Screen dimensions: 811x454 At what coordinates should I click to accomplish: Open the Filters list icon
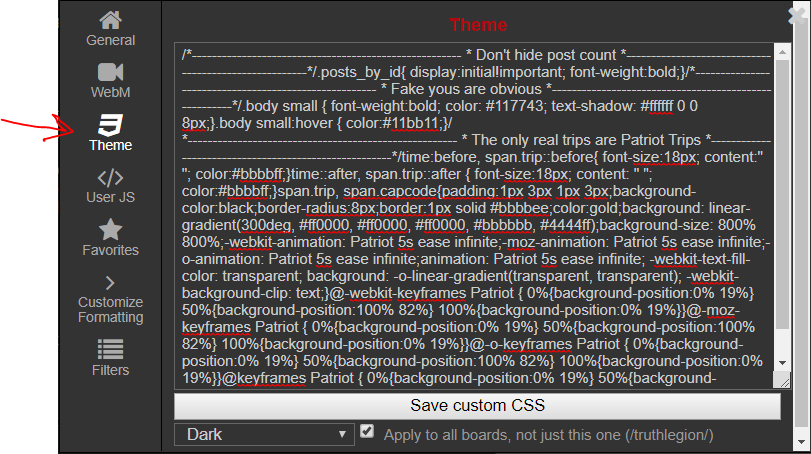[110, 349]
